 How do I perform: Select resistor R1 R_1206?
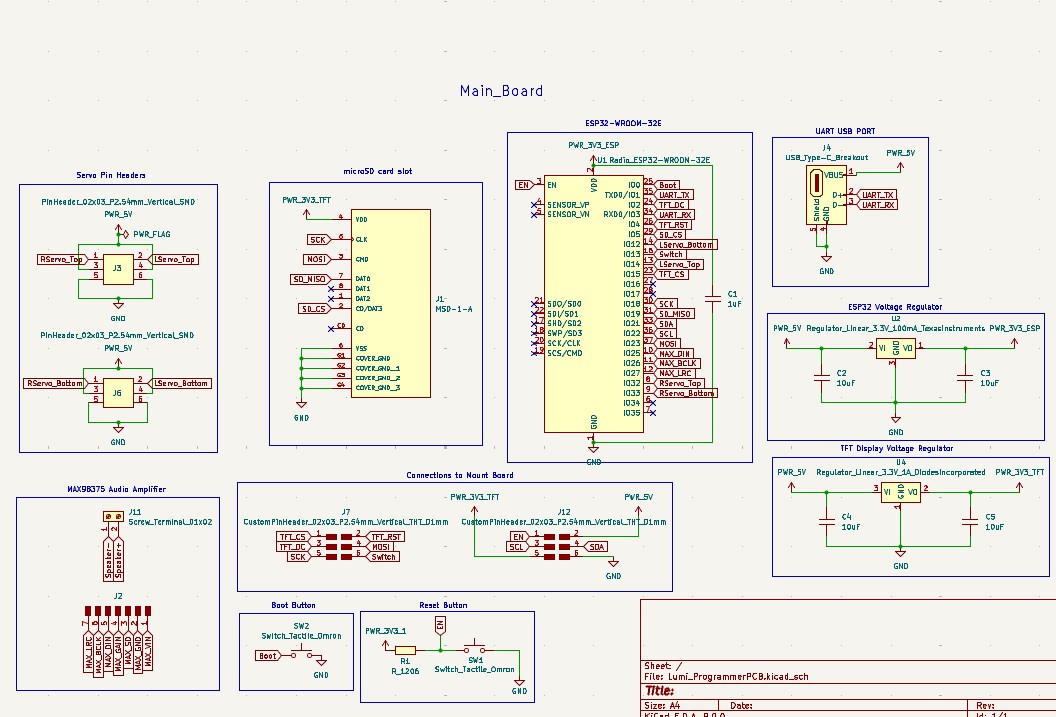click(405, 650)
